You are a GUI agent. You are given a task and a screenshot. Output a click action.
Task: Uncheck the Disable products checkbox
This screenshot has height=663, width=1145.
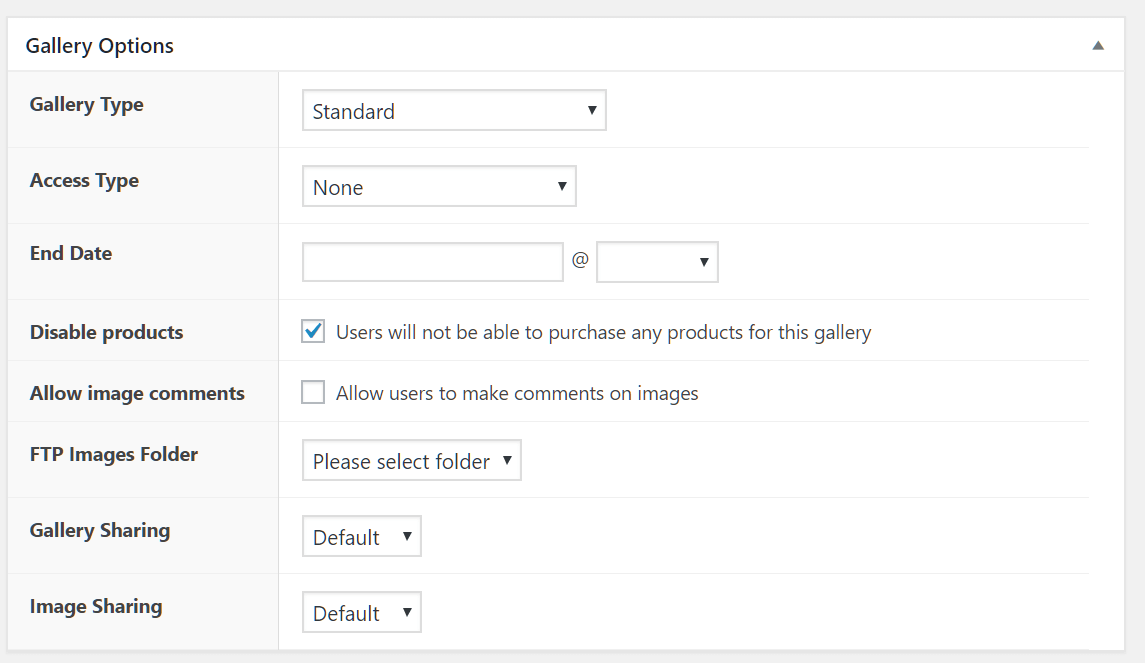pos(314,332)
